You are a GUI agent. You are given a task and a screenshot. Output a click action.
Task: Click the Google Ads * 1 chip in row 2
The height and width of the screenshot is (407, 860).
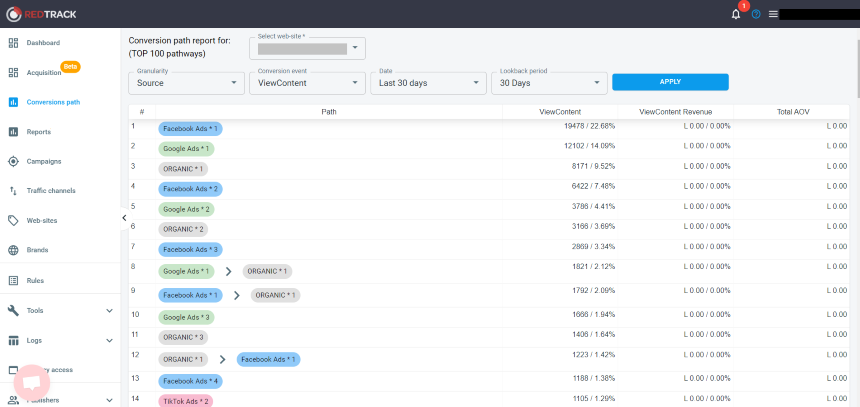click(186, 149)
